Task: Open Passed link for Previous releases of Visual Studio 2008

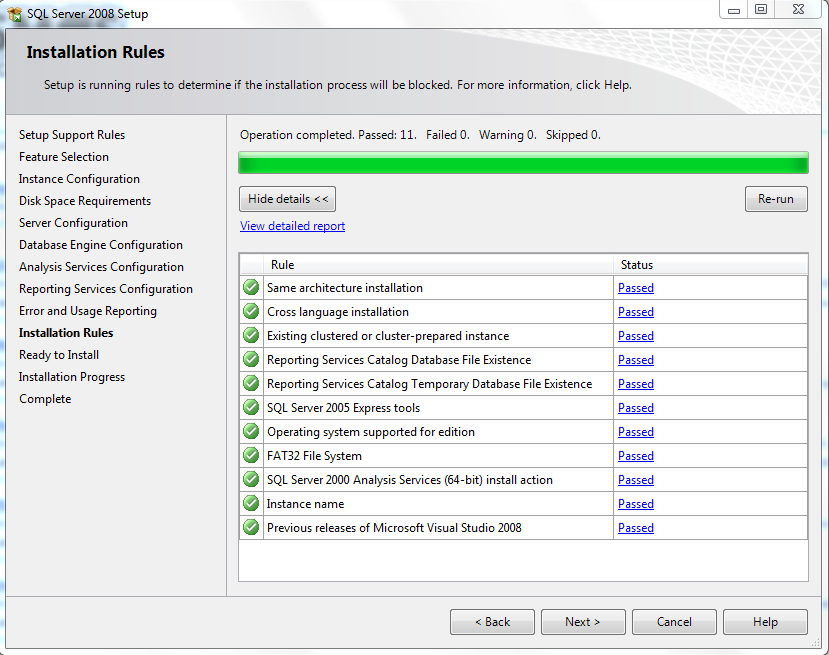Action: (x=636, y=528)
